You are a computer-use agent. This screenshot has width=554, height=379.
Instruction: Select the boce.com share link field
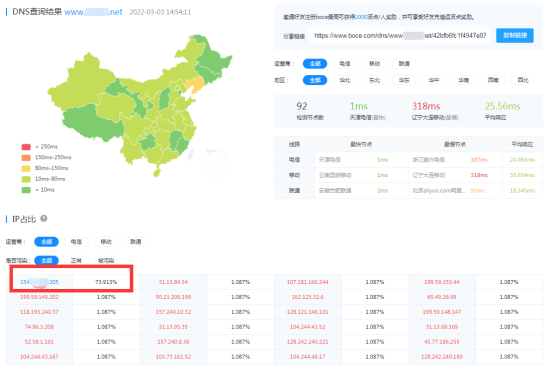pyautogui.click(x=400, y=35)
